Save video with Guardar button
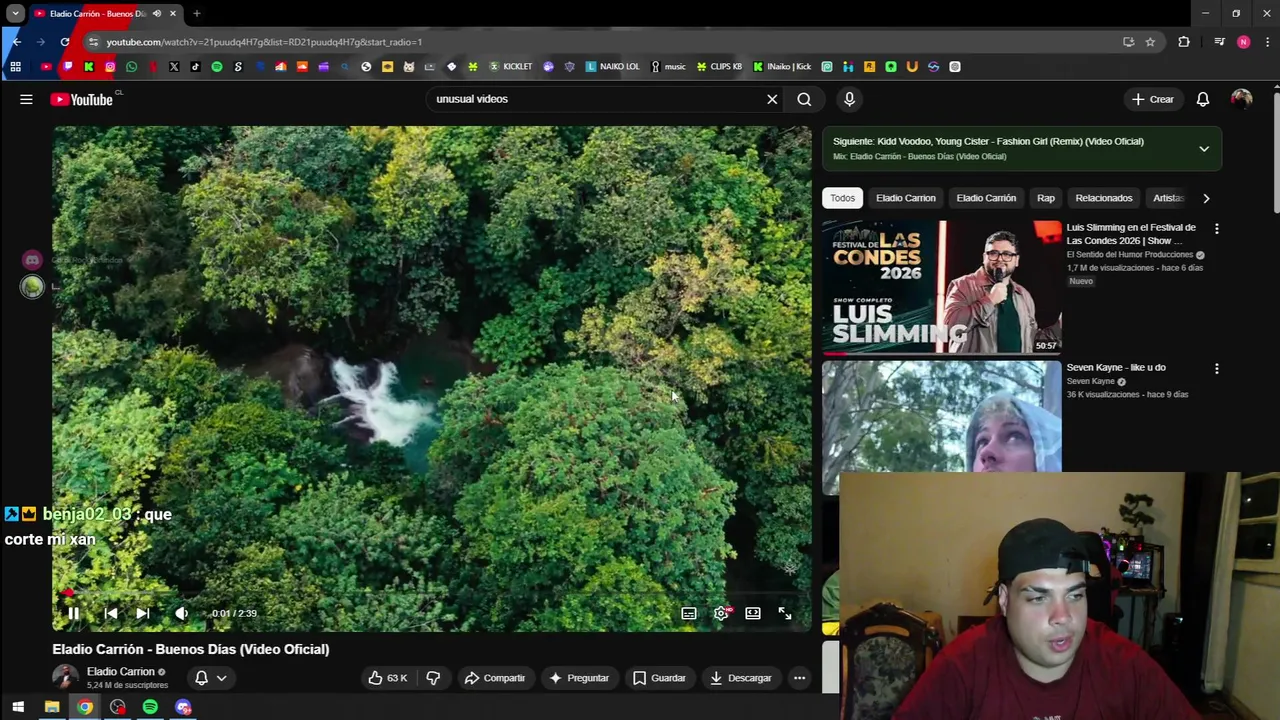This screenshot has height=720, width=1280. (660, 678)
